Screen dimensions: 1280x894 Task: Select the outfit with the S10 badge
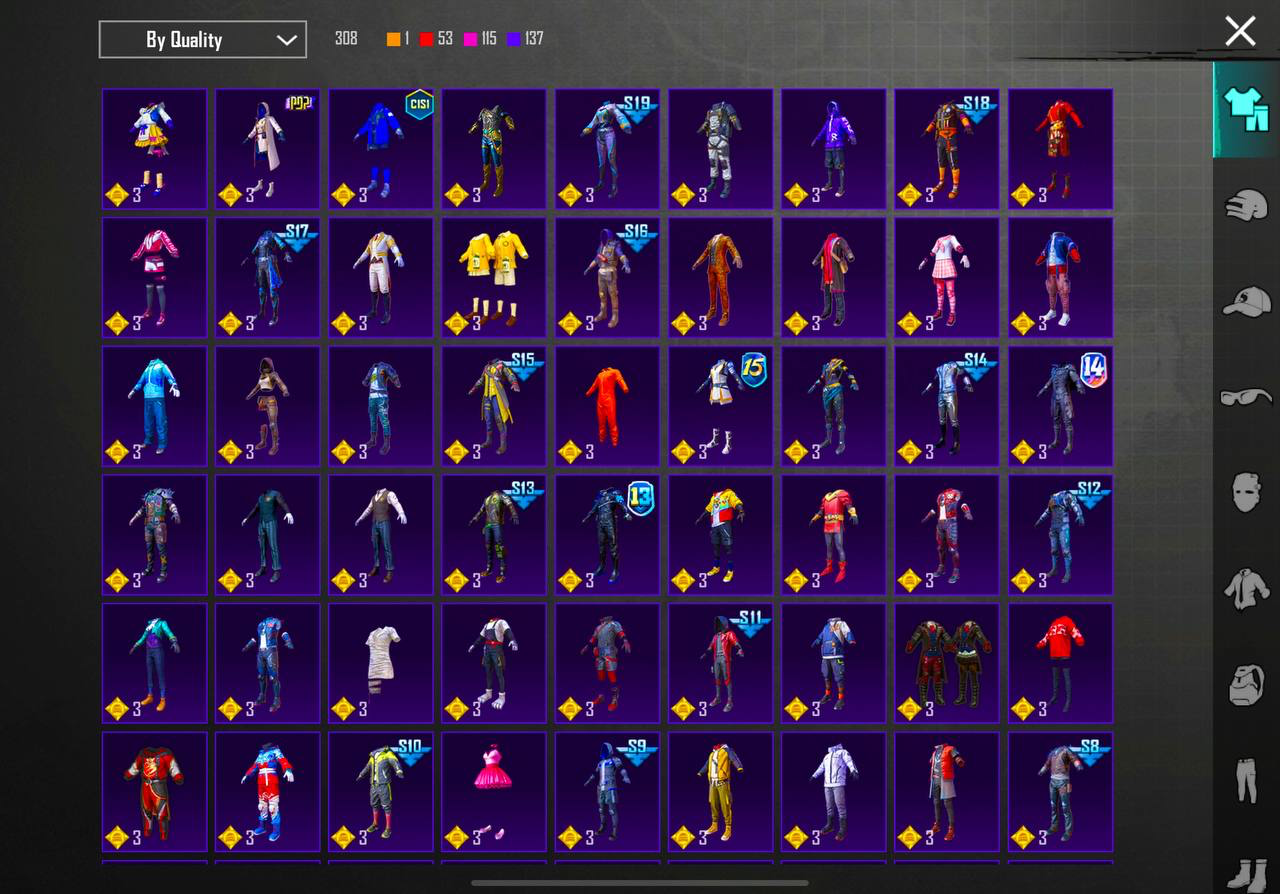tap(381, 792)
